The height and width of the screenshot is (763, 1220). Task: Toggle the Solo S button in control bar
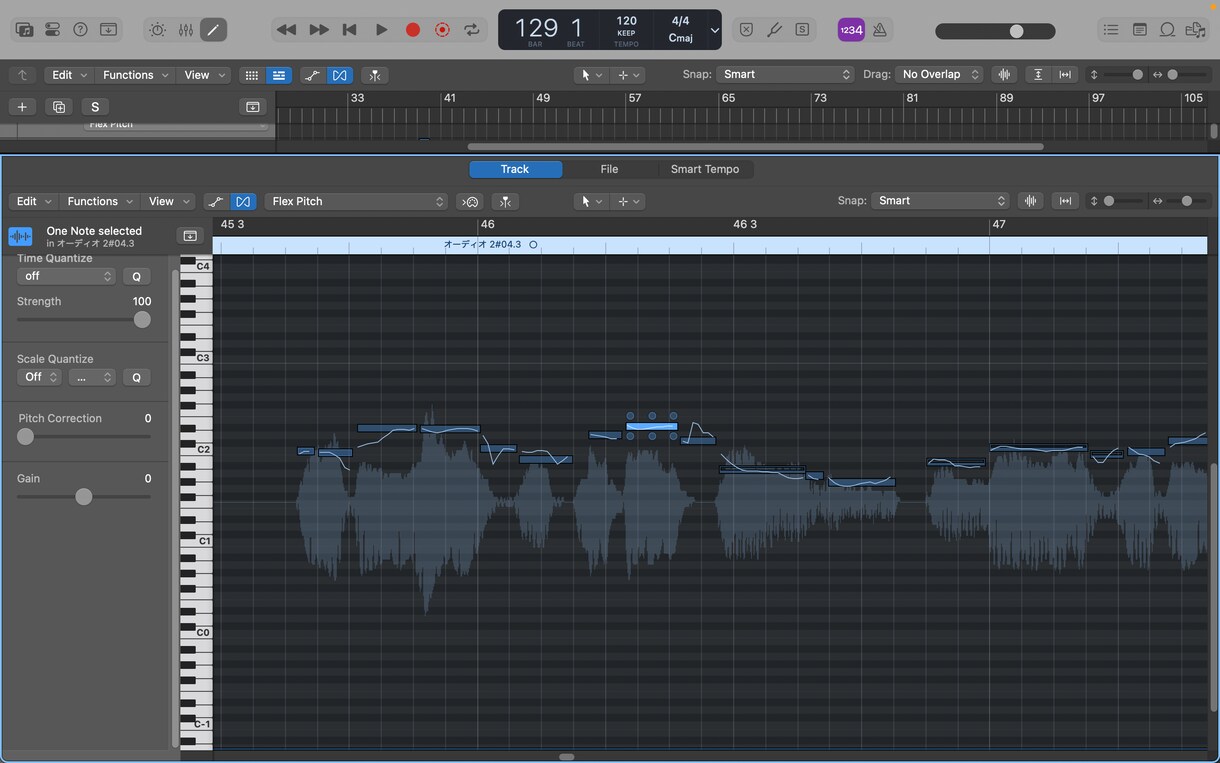point(802,30)
